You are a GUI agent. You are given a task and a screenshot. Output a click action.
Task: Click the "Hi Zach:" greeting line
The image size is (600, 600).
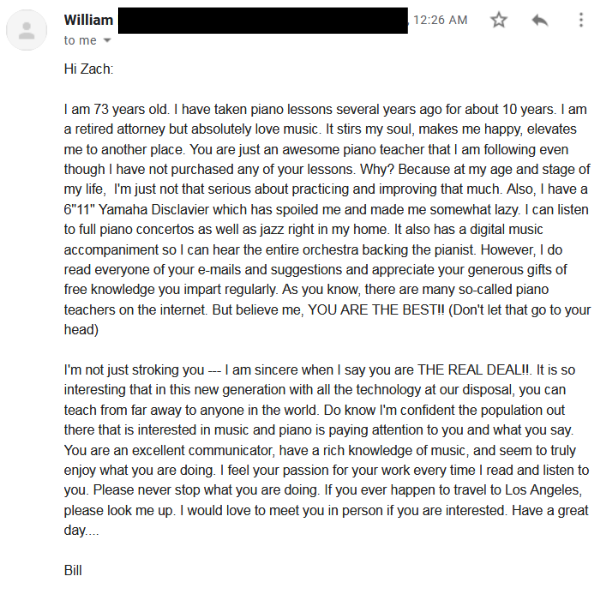click(87, 73)
